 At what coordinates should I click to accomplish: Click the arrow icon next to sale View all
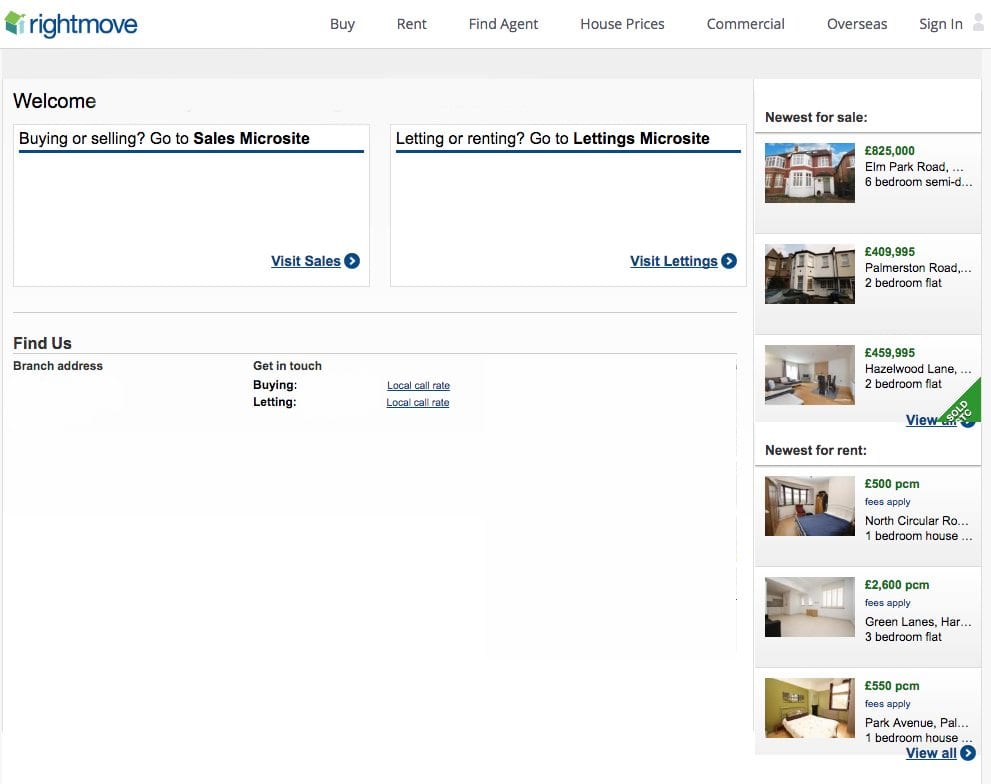[965, 420]
